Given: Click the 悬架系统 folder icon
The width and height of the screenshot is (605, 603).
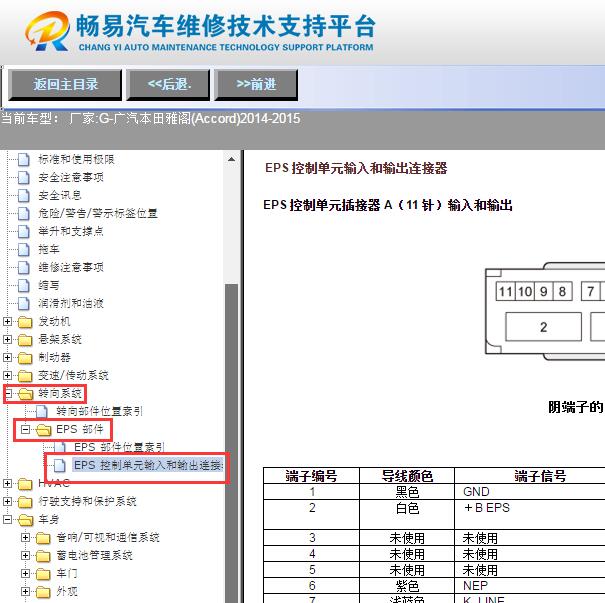Looking at the screenshot, I should [x=25, y=340].
